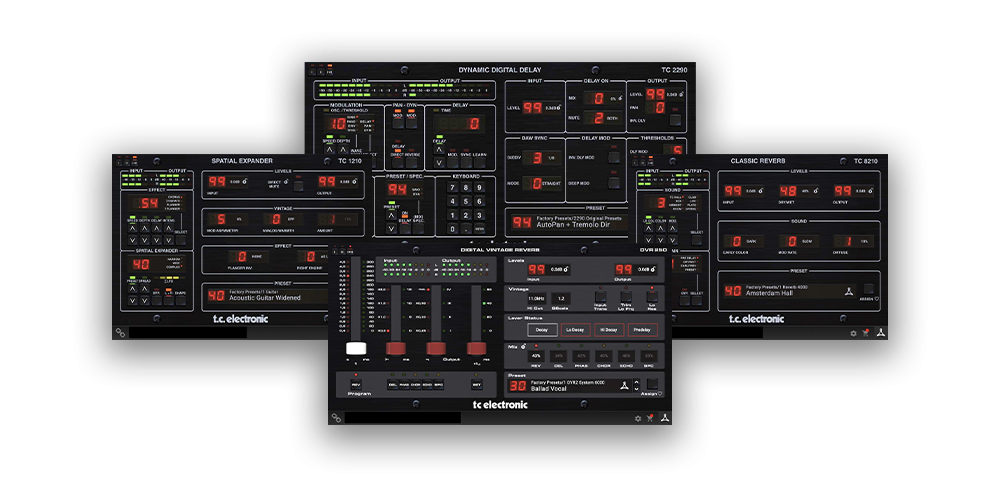
Task: Toggle the Lo Res vintage switch
Action: click(652, 297)
